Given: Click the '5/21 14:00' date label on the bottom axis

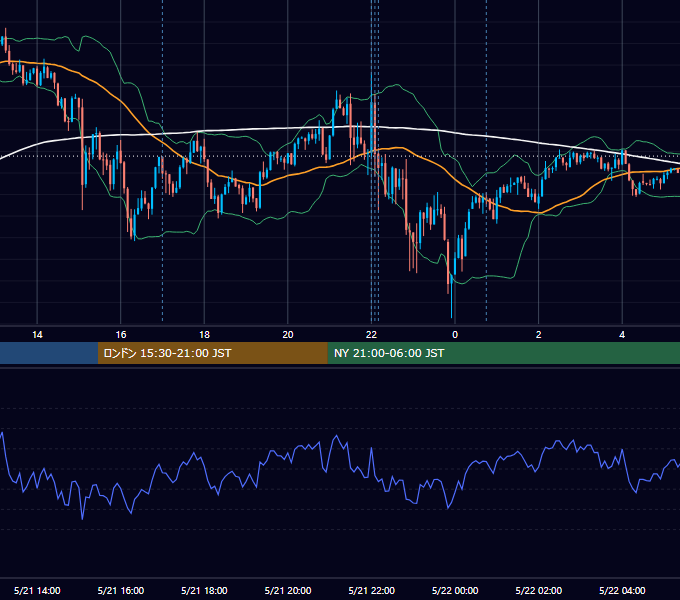Looking at the screenshot, I should point(37,590).
